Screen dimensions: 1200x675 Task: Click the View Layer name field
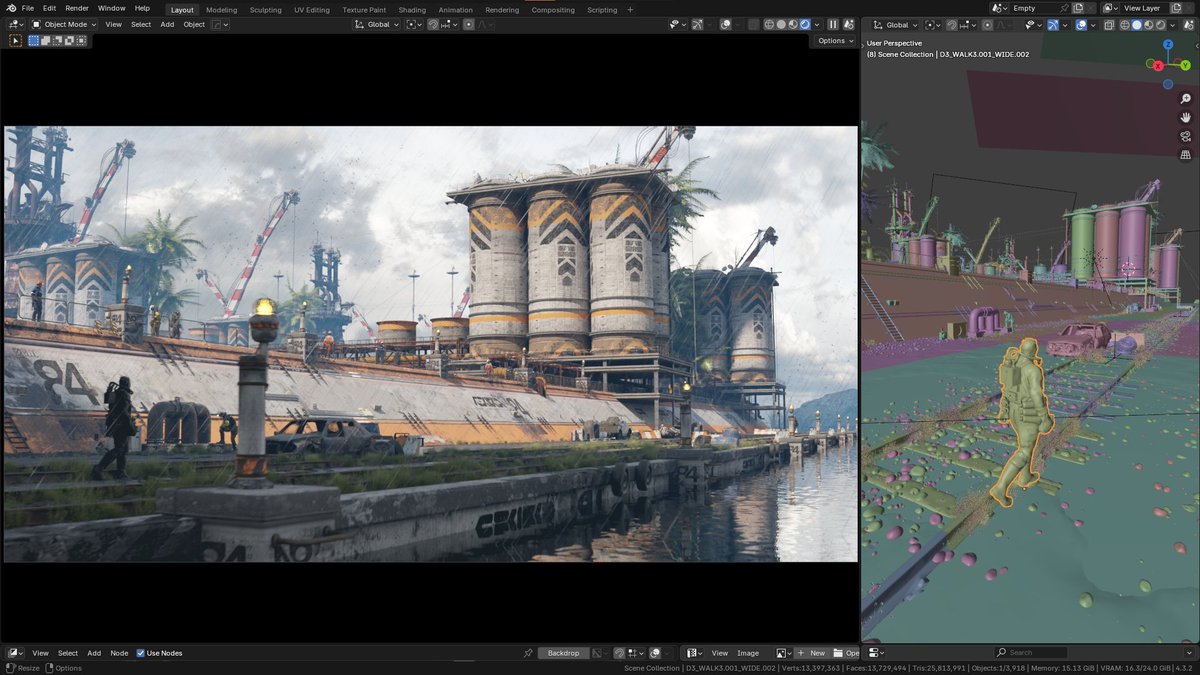1142,8
